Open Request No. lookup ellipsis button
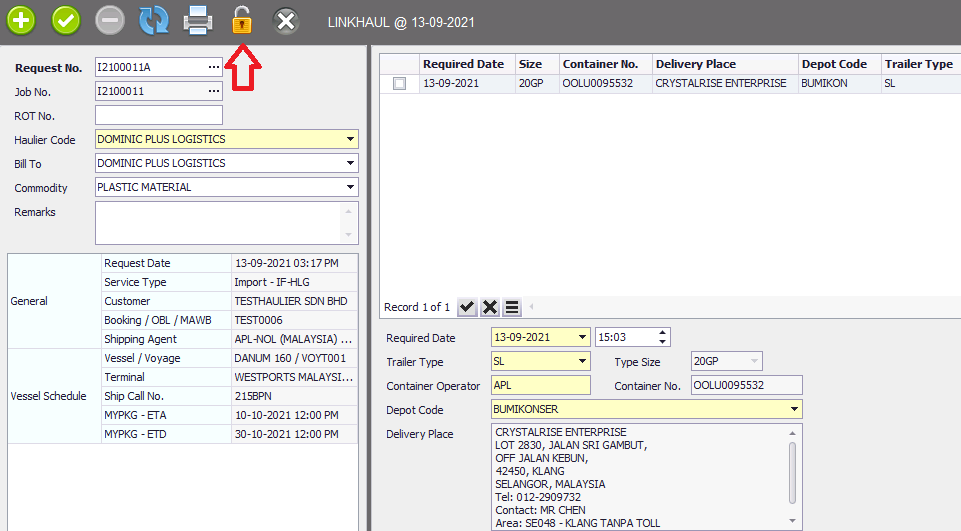Screen dimensions: 961x531 click(x=214, y=67)
